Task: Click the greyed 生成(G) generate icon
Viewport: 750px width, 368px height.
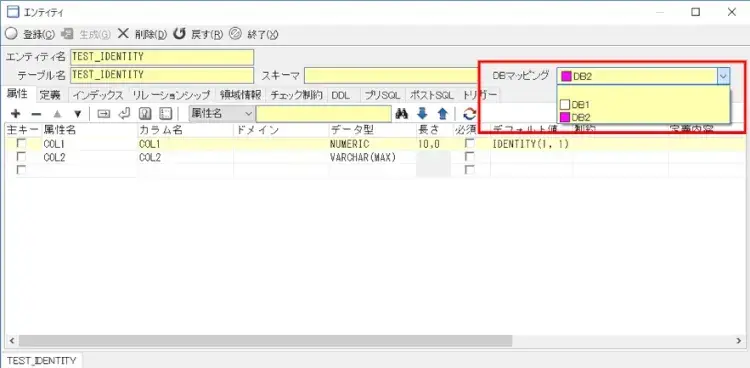Action: (x=67, y=34)
